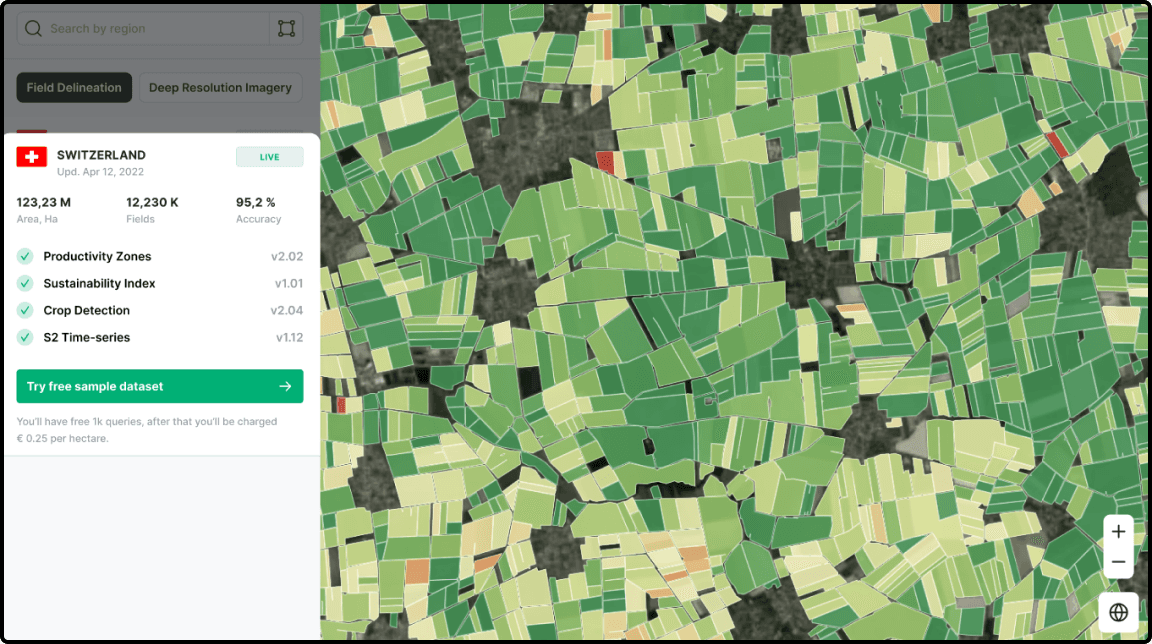Image resolution: width=1152 pixels, height=644 pixels.
Task: Click the free 1k queries pricing note
Action: click(147, 430)
